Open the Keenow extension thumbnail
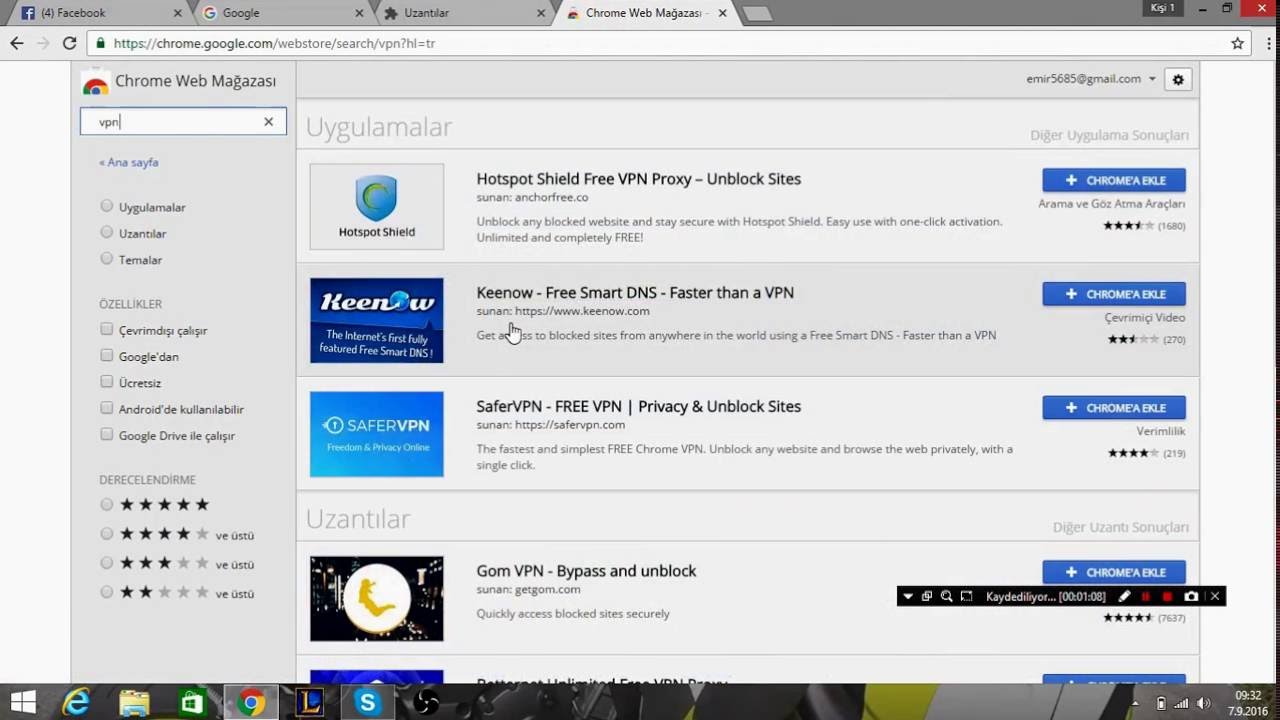Screen dimensions: 1280x720 (377, 320)
